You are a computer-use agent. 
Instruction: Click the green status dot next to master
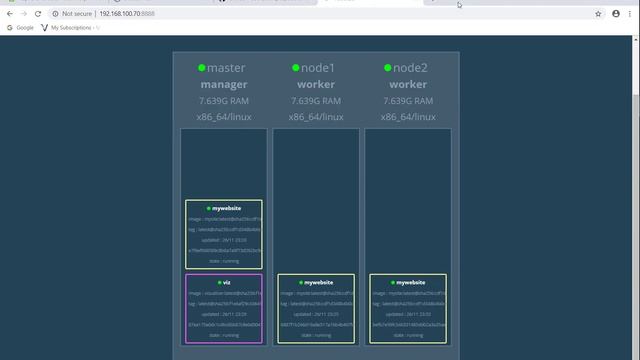(202, 68)
